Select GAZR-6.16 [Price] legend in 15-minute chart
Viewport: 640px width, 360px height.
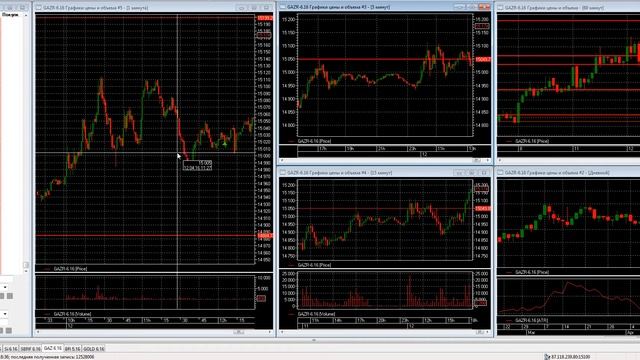pos(314,265)
